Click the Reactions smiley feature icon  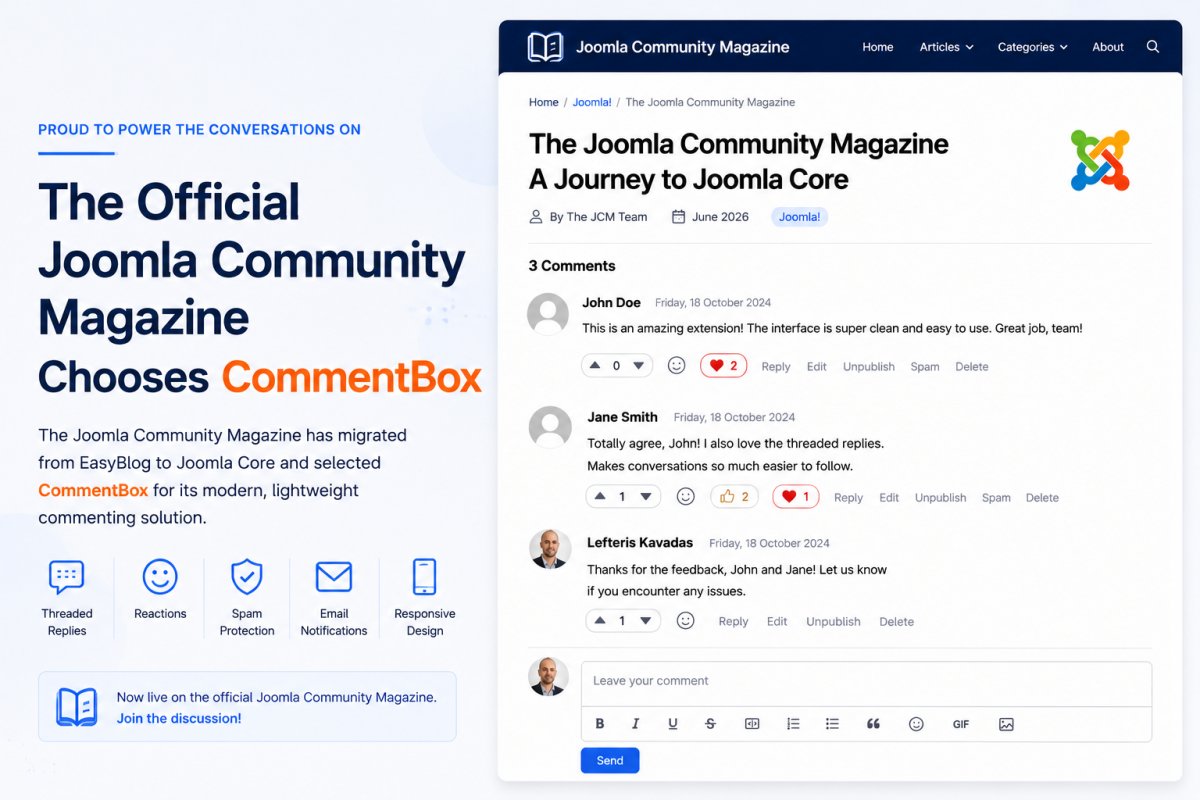click(160, 577)
